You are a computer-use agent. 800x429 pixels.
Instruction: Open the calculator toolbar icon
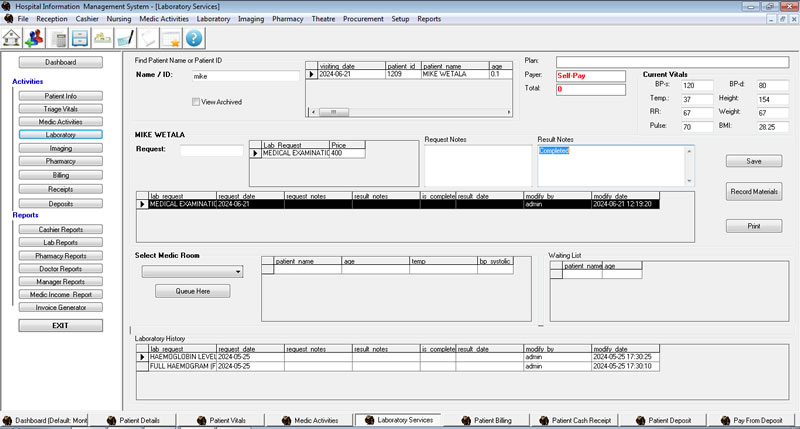coord(59,38)
